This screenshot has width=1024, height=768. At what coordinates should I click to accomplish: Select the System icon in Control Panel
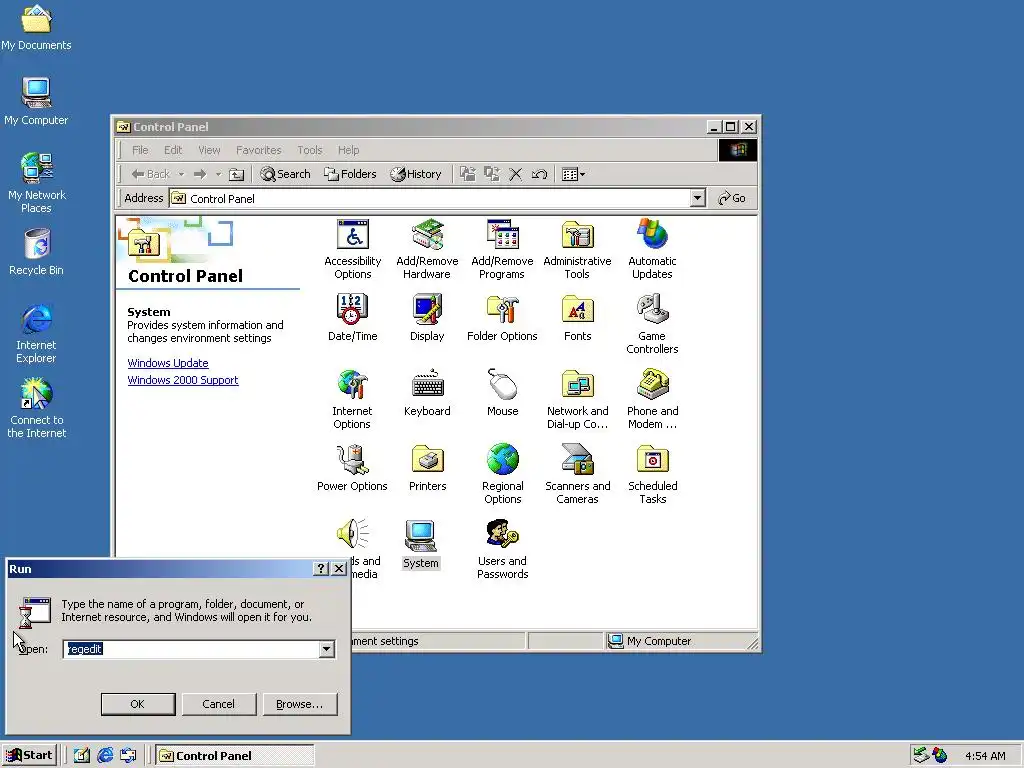point(421,545)
